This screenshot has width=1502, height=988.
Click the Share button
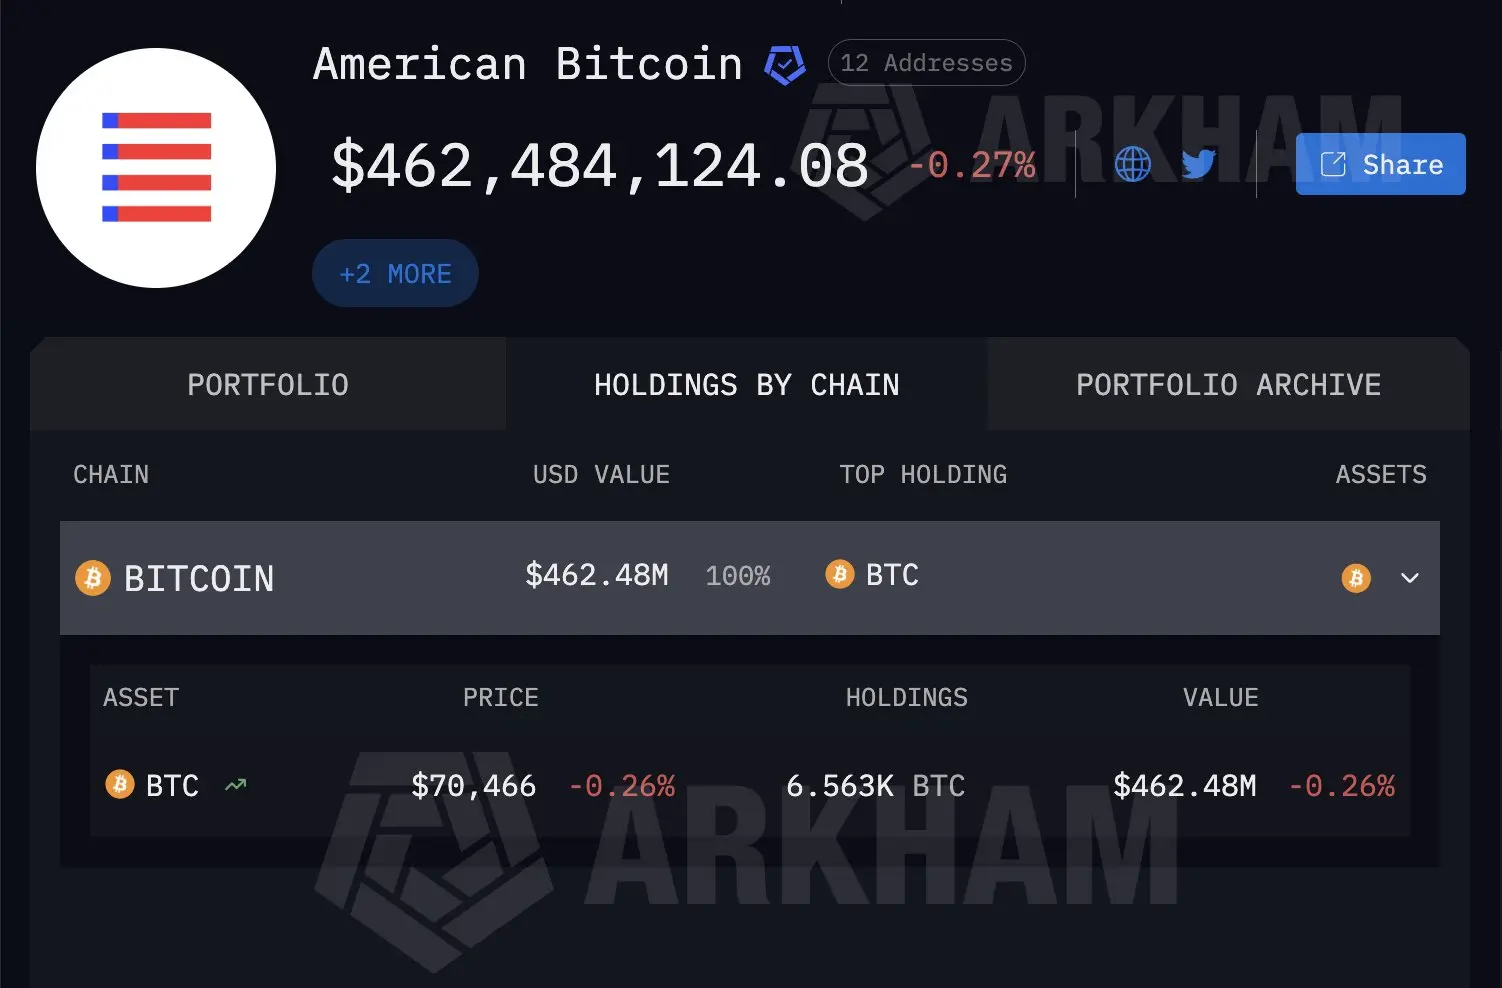click(x=1380, y=163)
